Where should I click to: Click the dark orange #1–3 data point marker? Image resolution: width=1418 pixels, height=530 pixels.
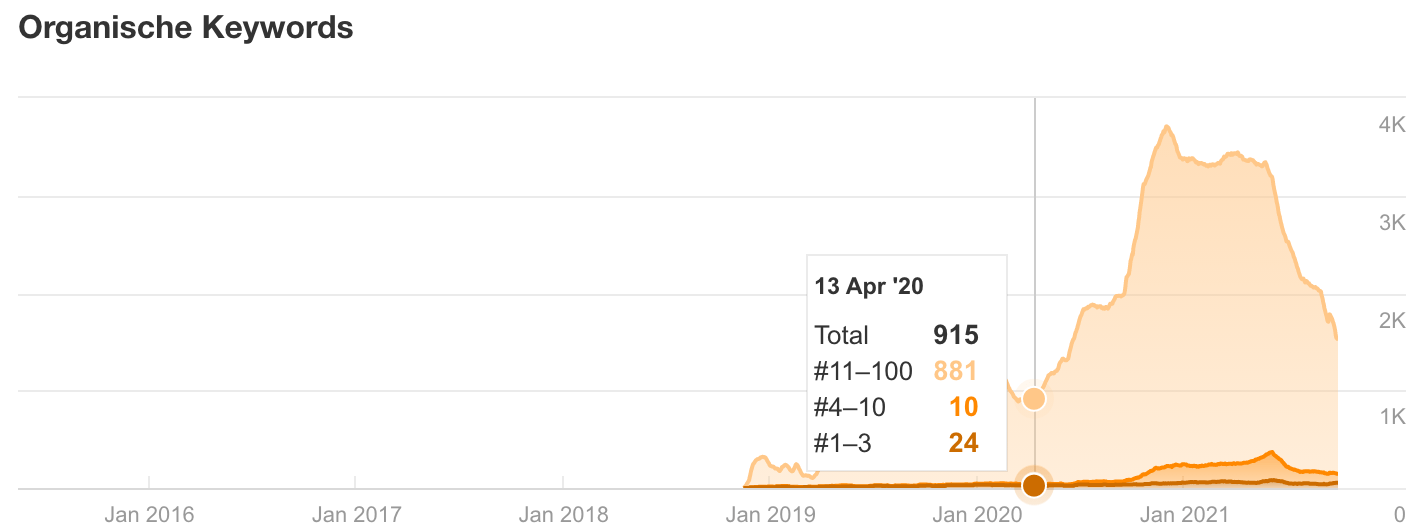1034,486
